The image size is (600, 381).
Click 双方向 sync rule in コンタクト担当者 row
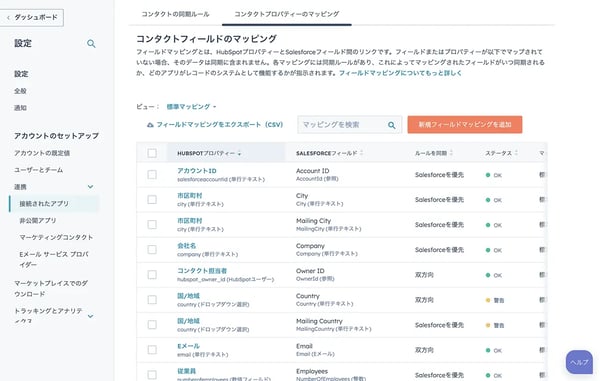click(424, 275)
